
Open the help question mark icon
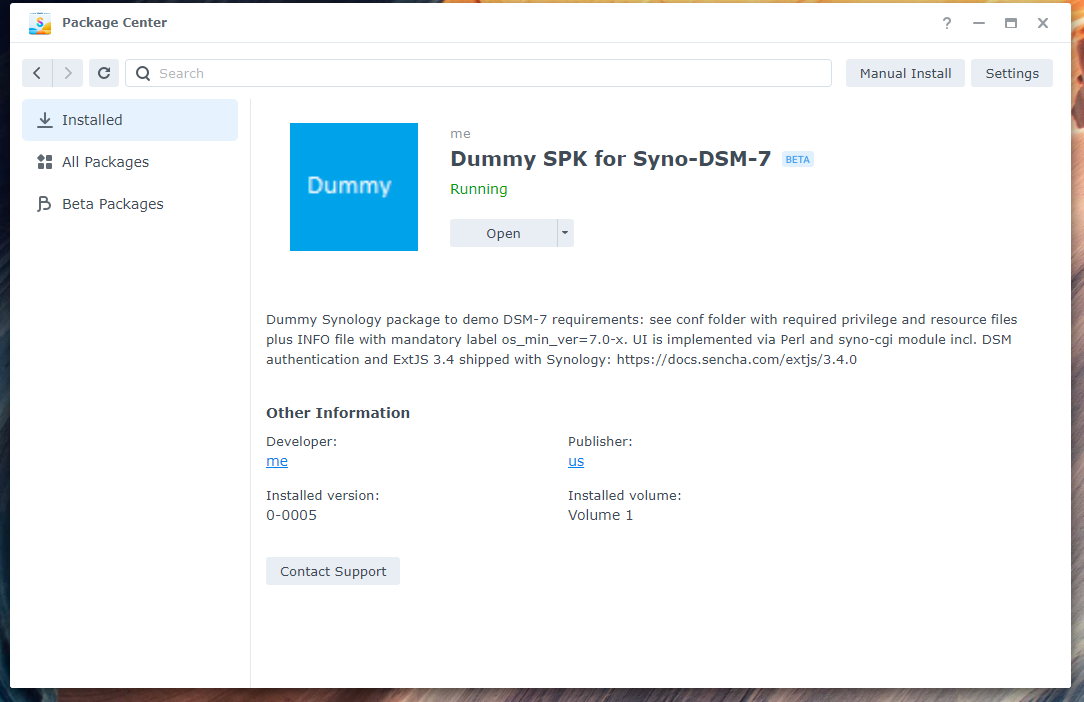point(947,24)
